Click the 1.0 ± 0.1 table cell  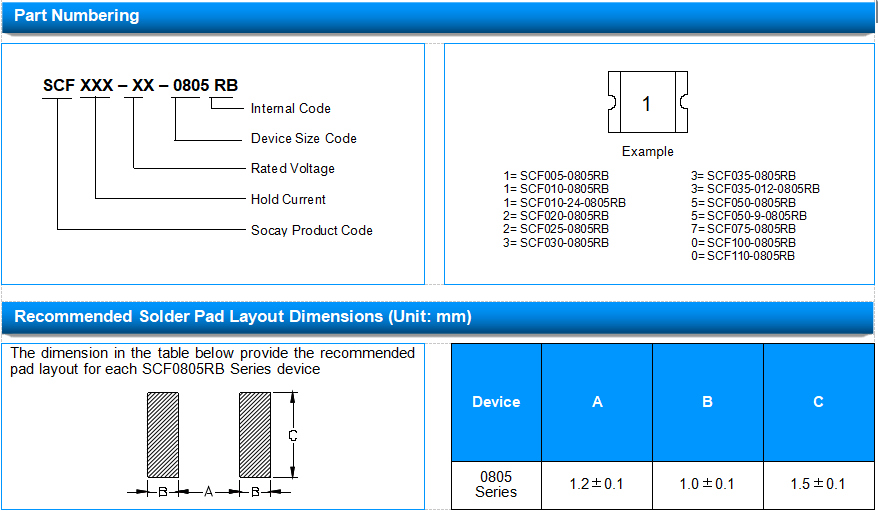pos(708,484)
